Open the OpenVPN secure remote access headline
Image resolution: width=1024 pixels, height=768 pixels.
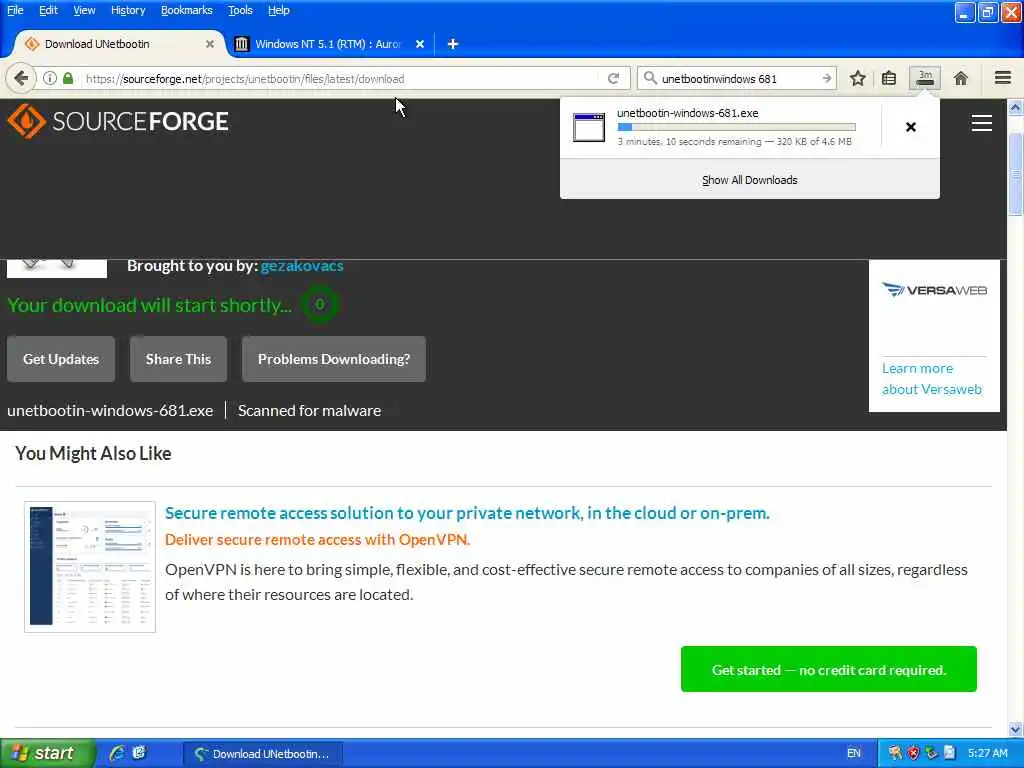pyautogui.click(x=468, y=513)
